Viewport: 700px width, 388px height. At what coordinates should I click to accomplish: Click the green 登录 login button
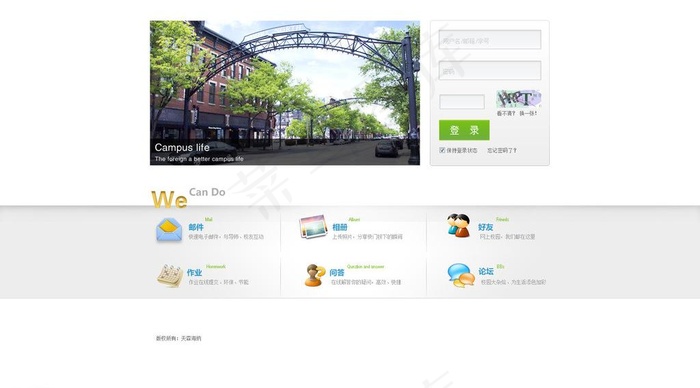tap(464, 130)
